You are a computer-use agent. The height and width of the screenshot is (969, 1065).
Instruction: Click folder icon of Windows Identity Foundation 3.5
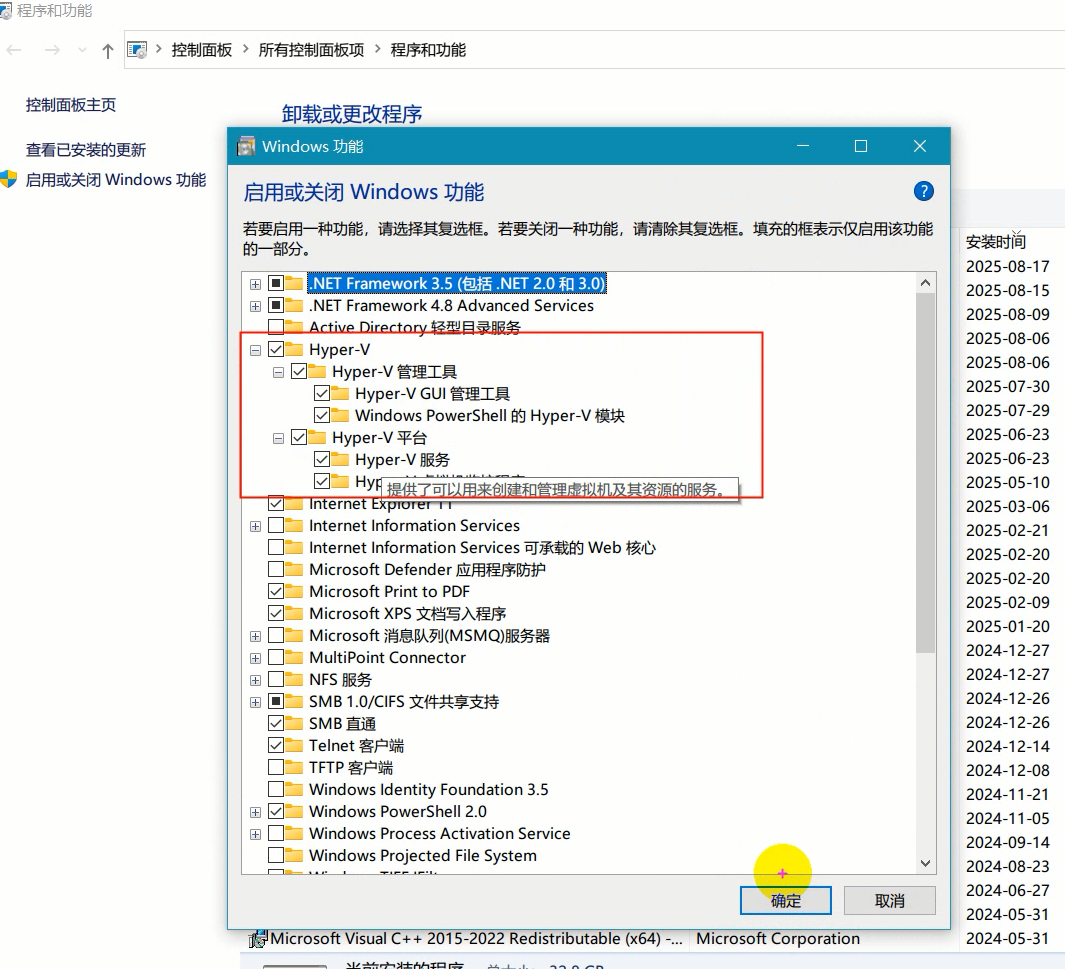pos(293,789)
